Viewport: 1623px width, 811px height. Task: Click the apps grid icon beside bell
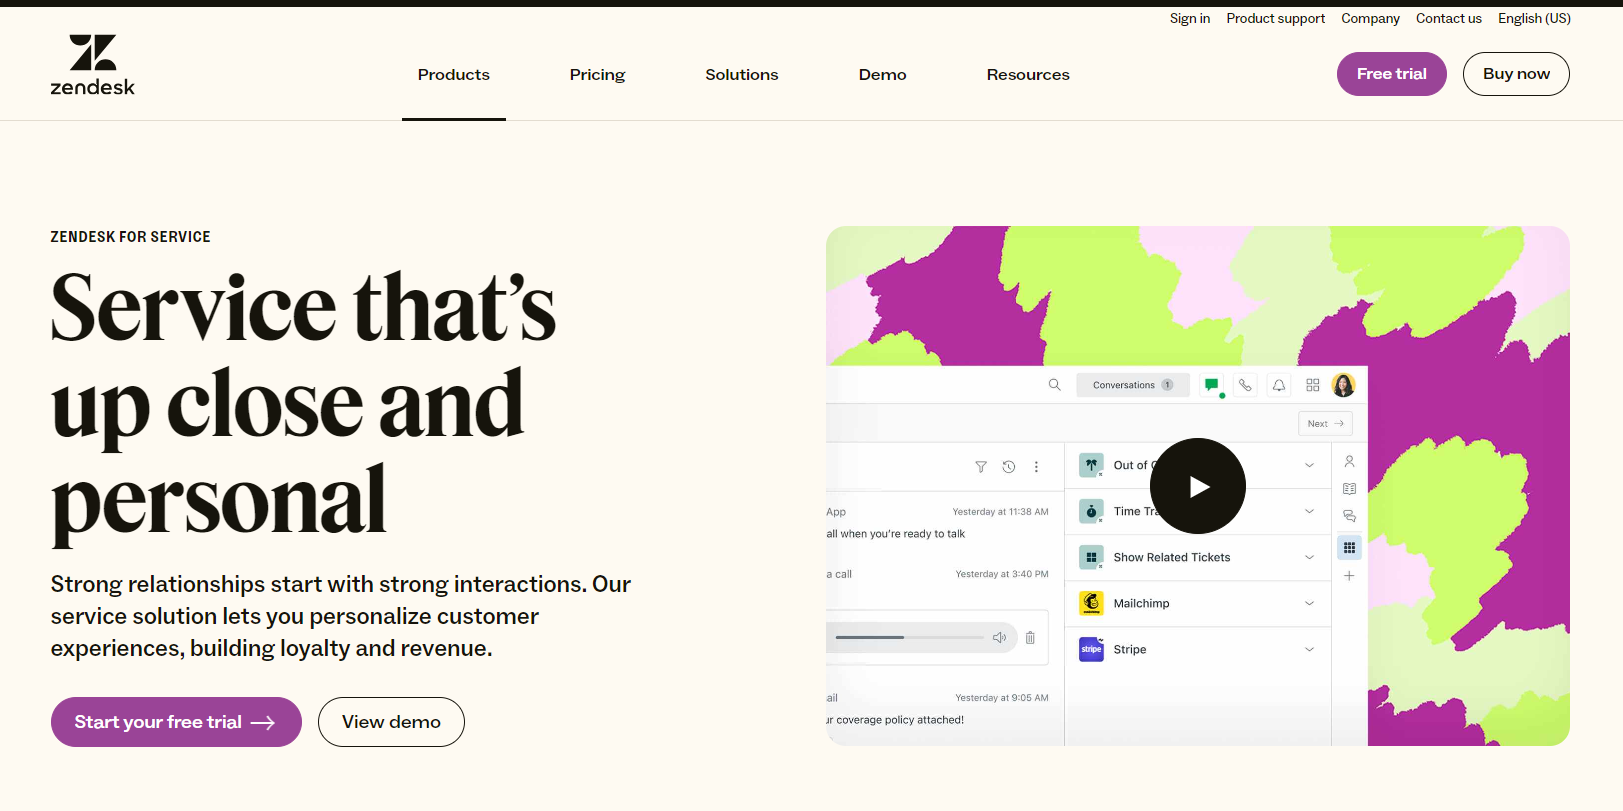[1313, 385]
